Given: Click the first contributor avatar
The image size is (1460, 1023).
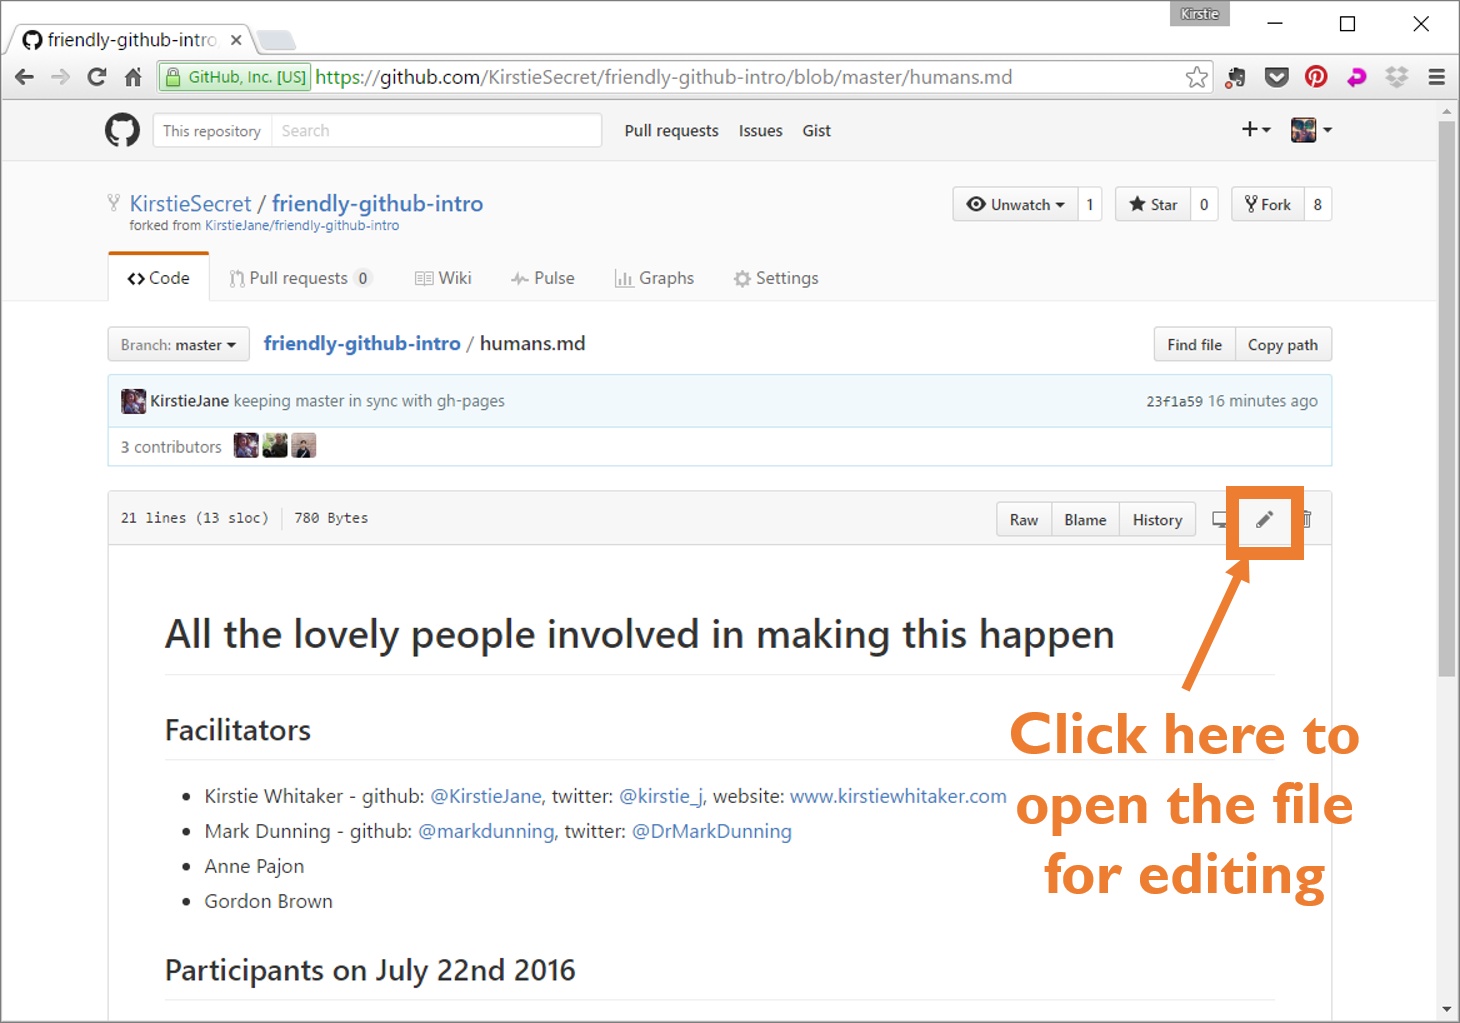Looking at the screenshot, I should tap(246, 445).
